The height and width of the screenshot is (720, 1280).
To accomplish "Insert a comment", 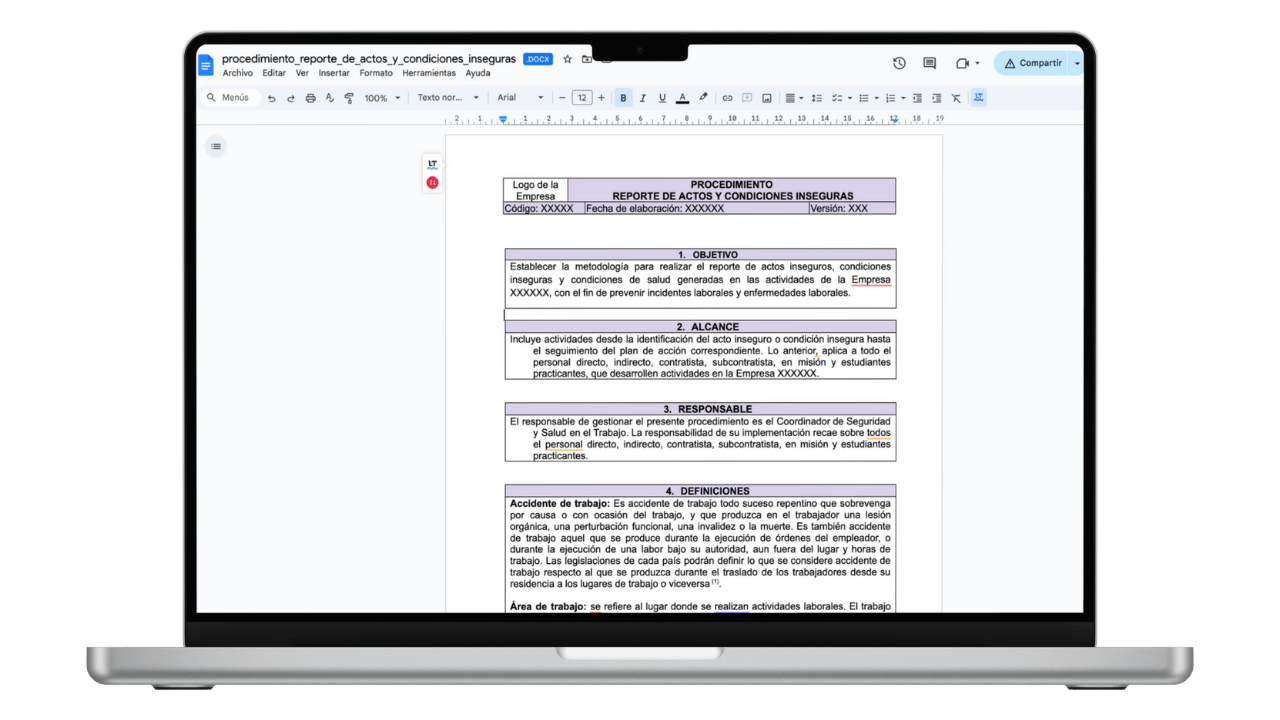I will pos(746,97).
